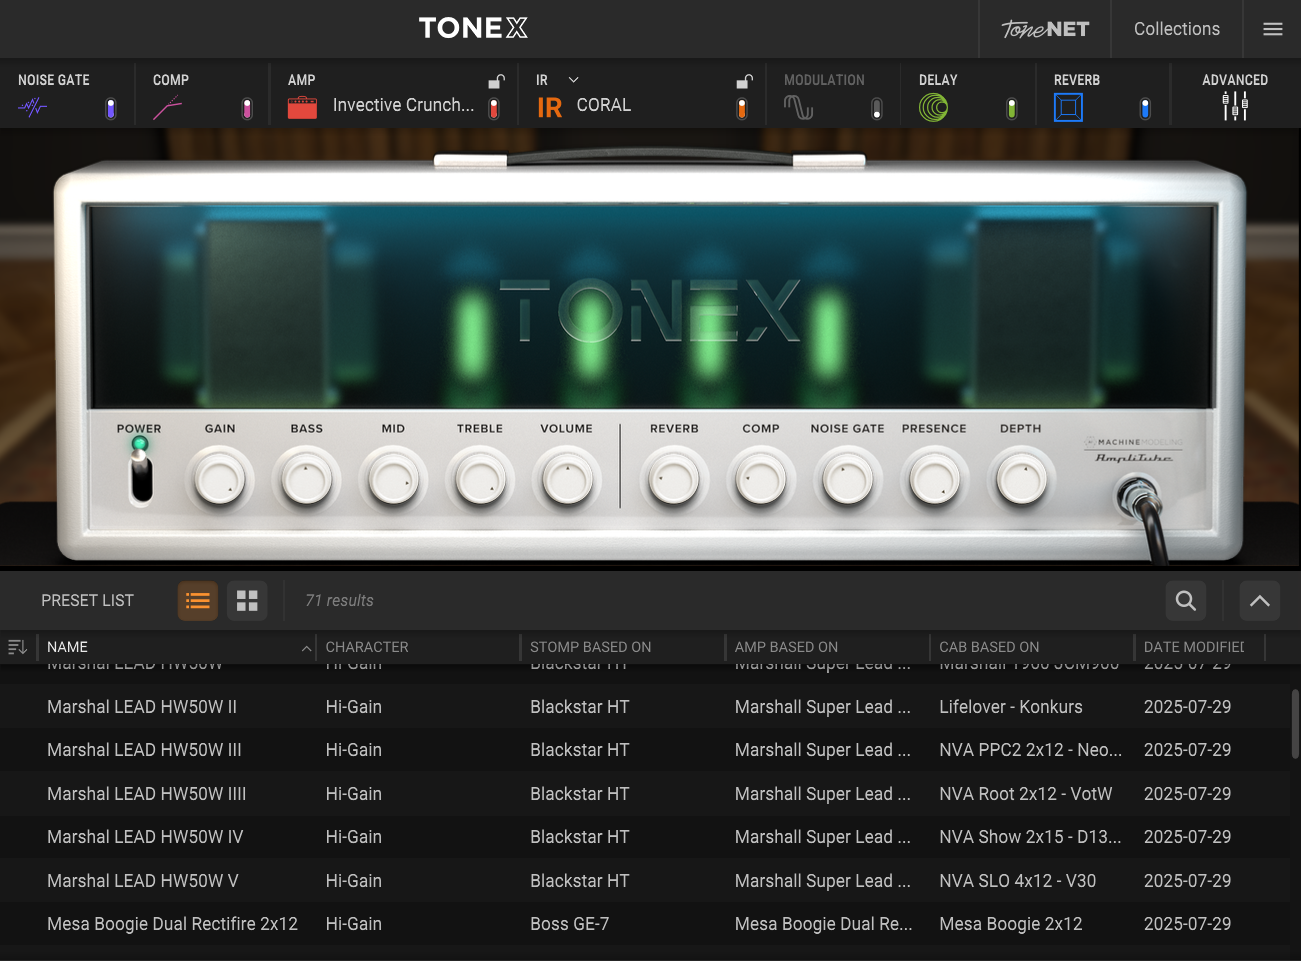This screenshot has width=1301, height=961.
Task: Click the orange IR icon
Action: 550,107
